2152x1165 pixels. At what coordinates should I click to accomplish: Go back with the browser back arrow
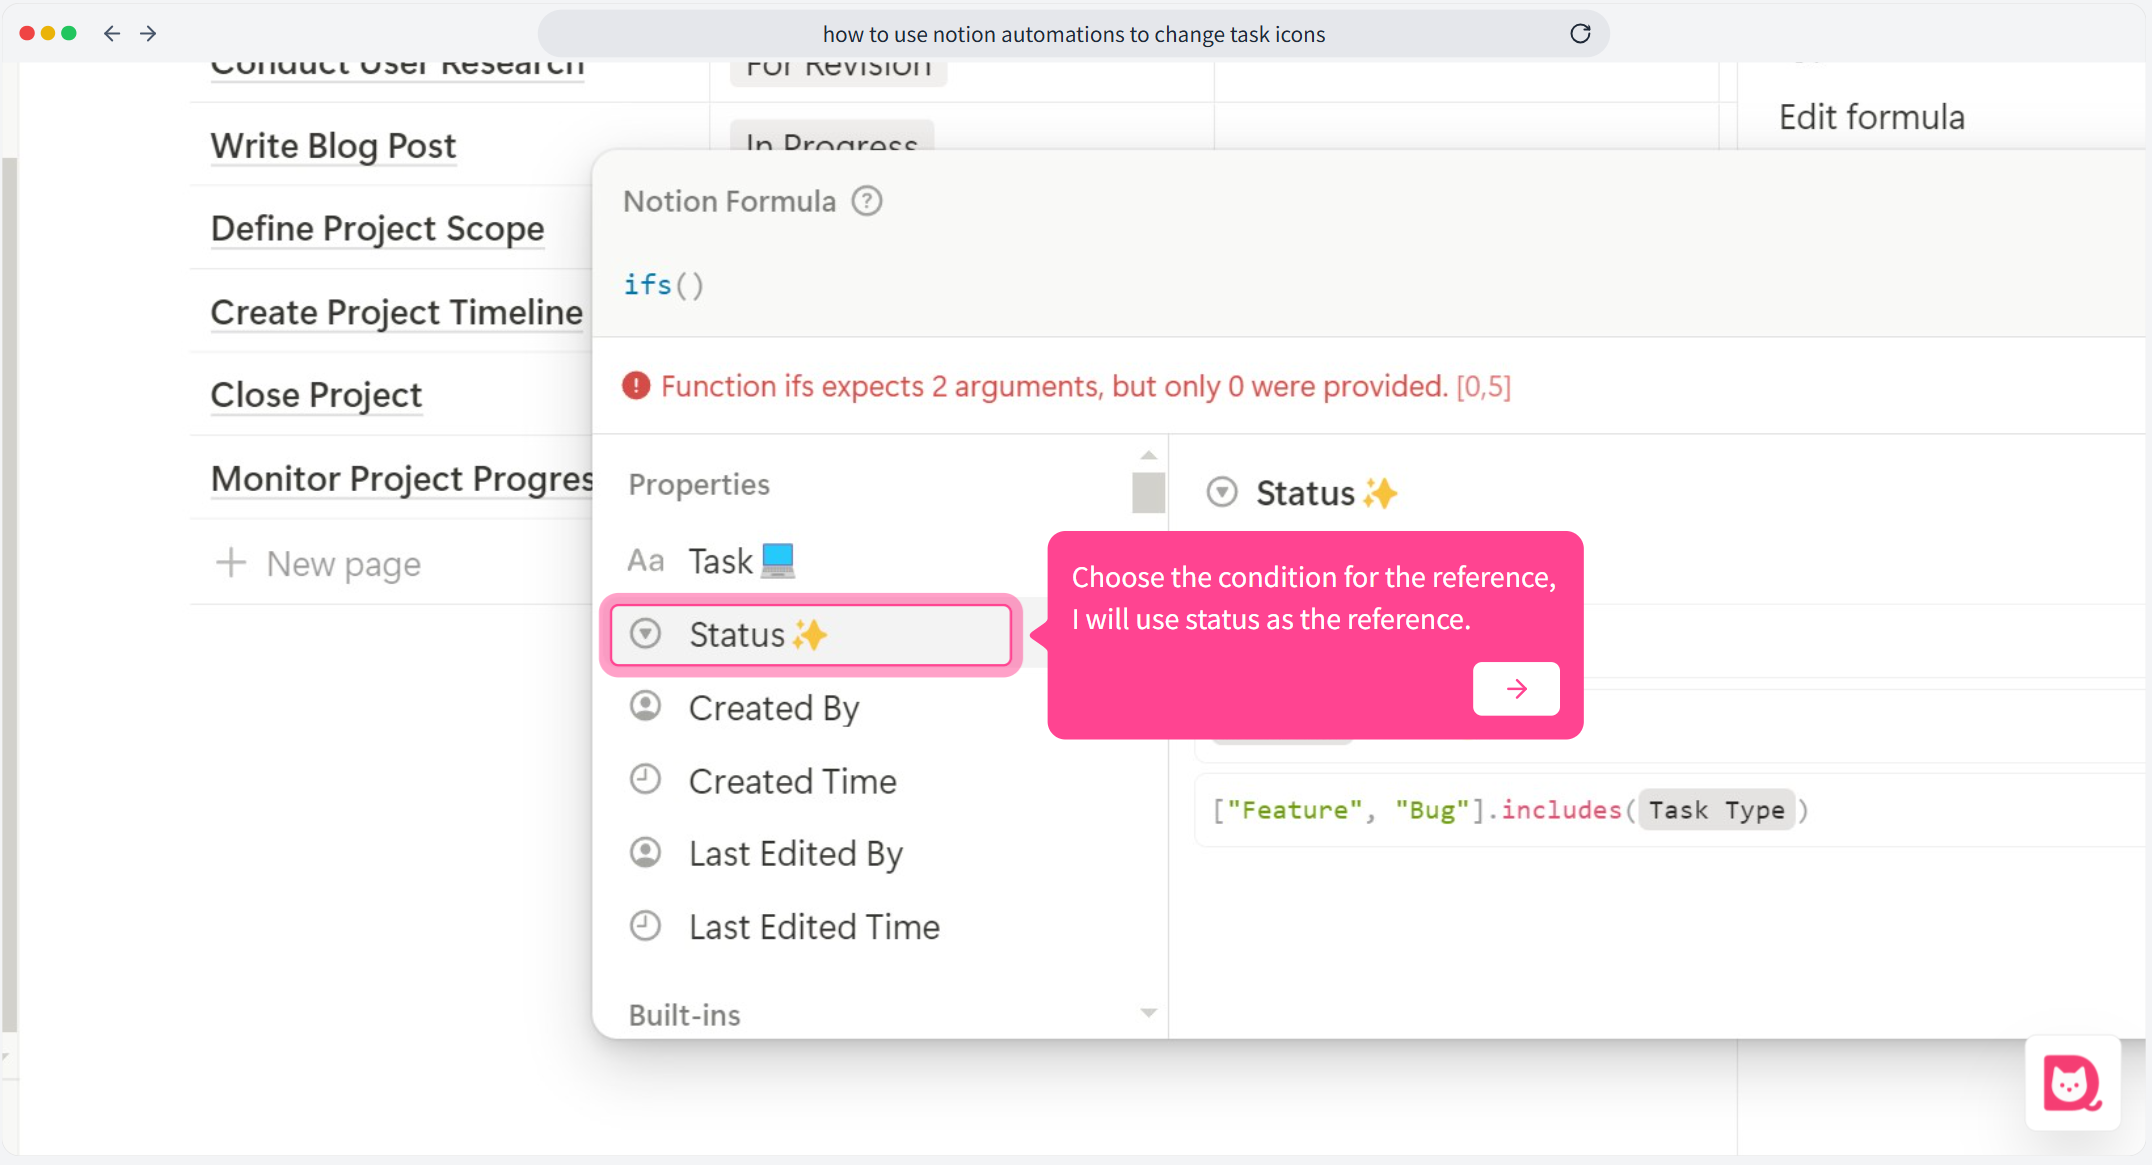(112, 33)
